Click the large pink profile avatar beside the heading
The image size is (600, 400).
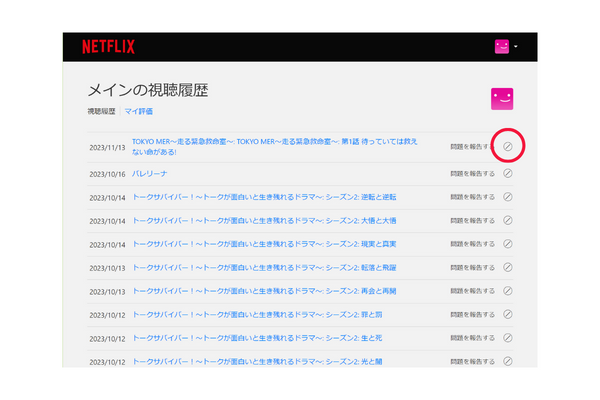(x=502, y=99)
